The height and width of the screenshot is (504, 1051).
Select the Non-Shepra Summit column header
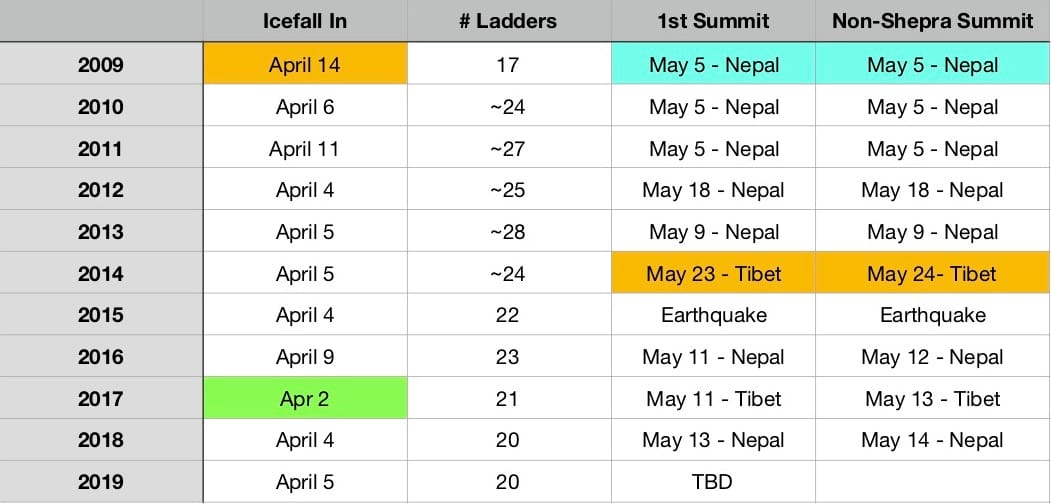click(932, 21)
